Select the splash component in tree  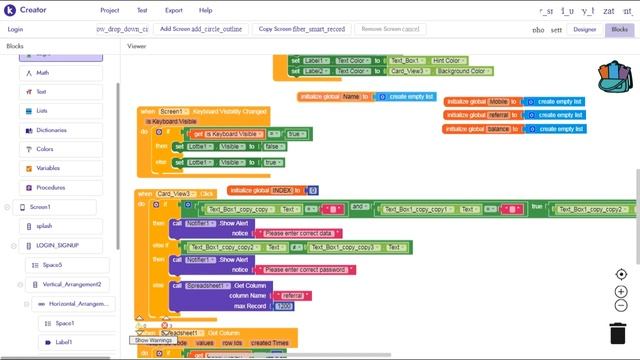point(61,227)
